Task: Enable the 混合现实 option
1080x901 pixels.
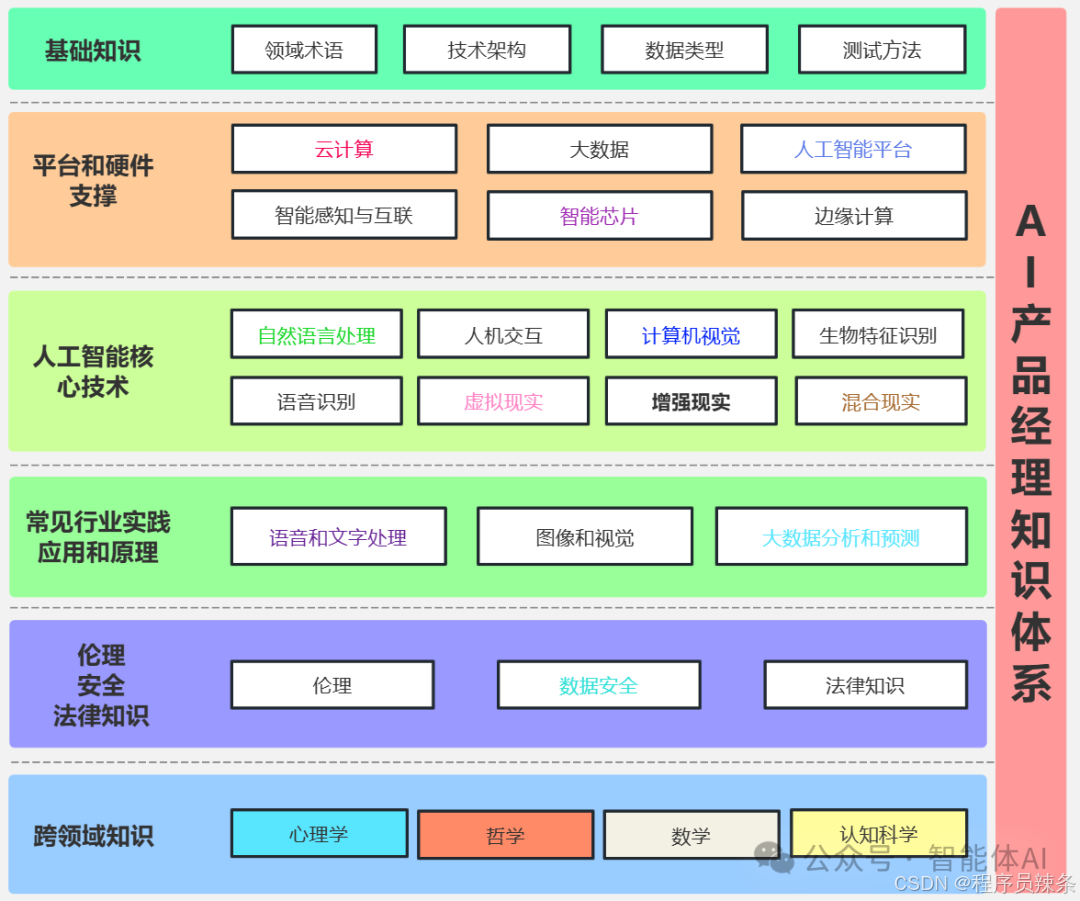Action: click(x=880, y=400)
